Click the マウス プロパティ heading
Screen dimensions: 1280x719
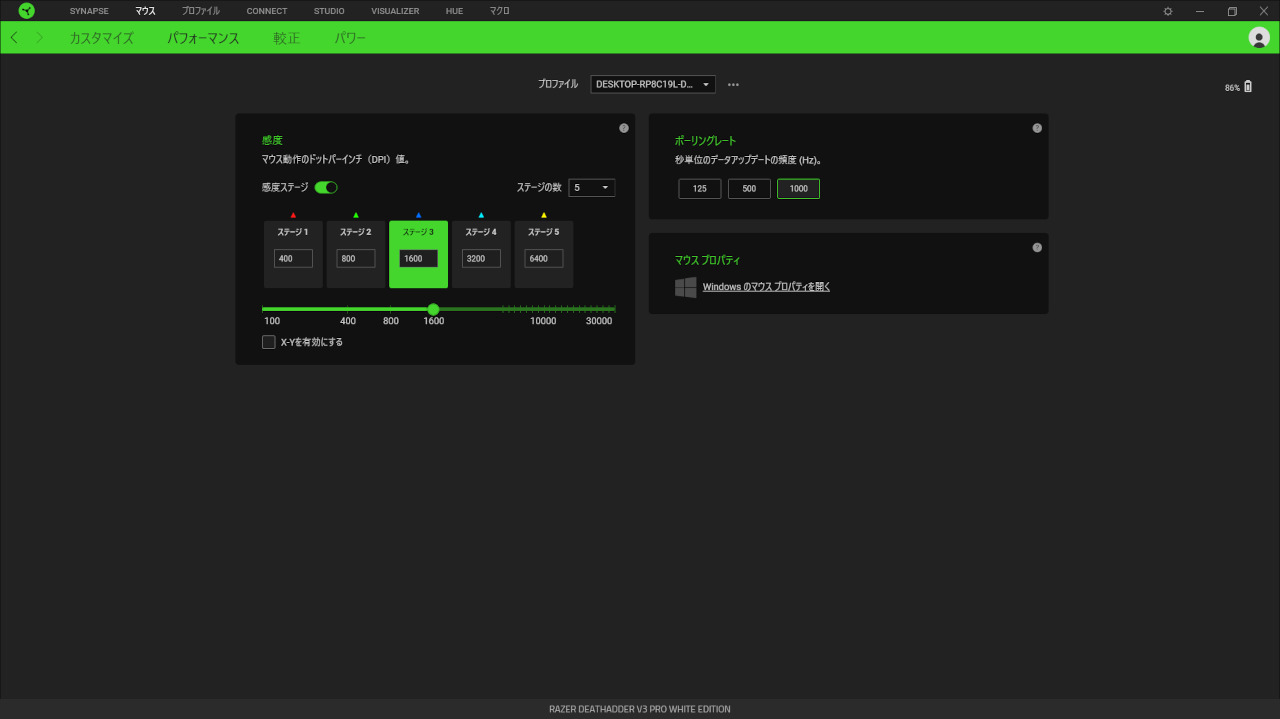click(x=708, y=260)
